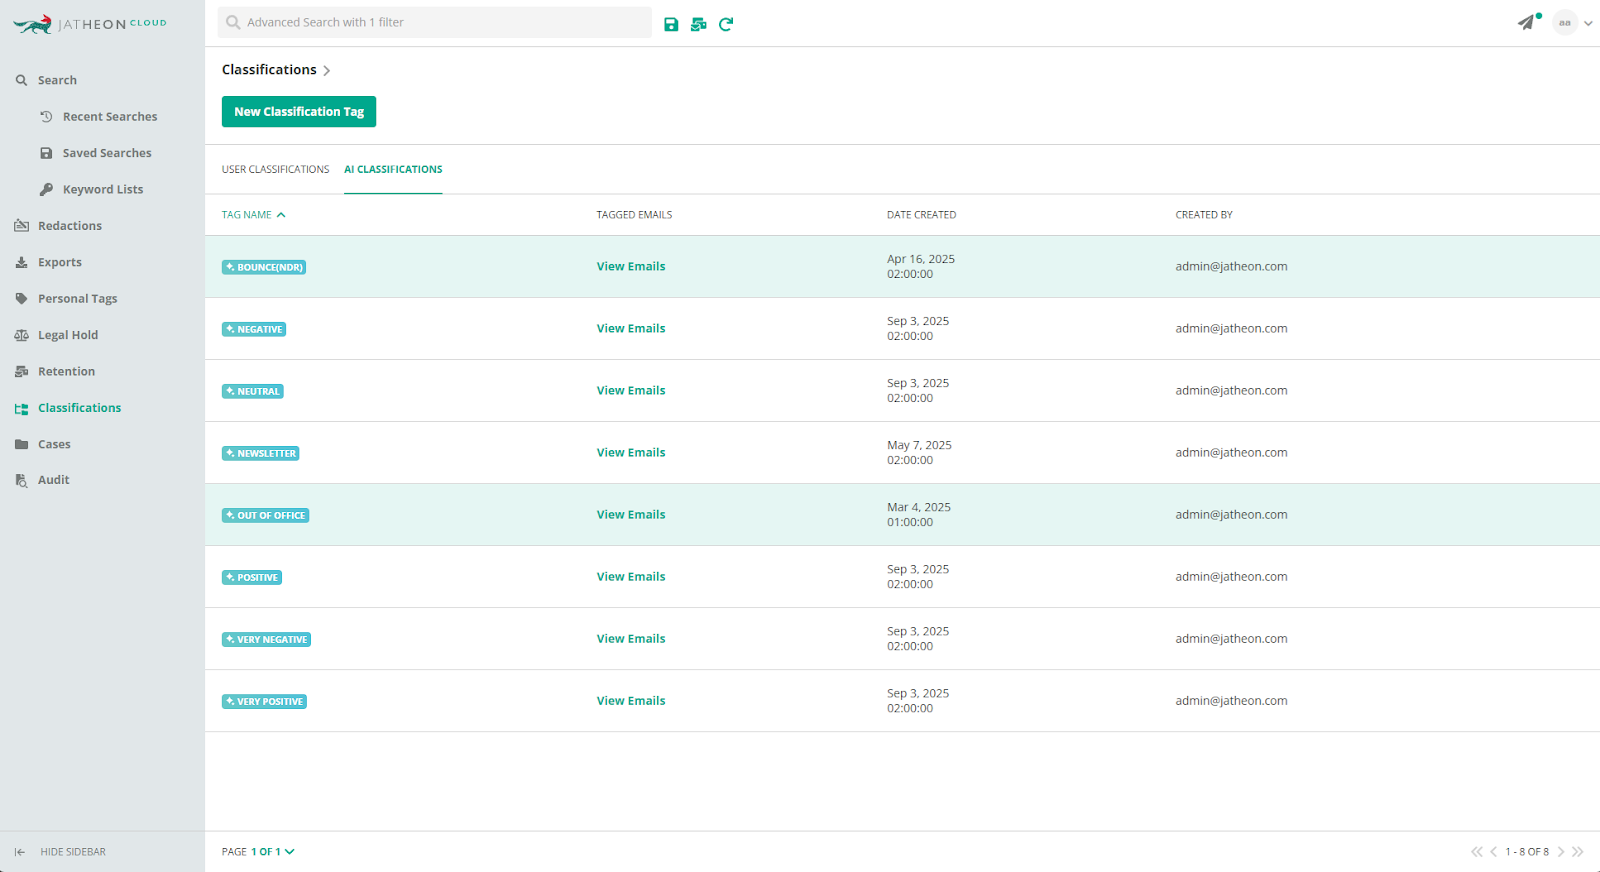Image resolution: width=1600 pixels, height=872 pixels.
Task: Open the notifications paper plane icon
Action: 1526,23
